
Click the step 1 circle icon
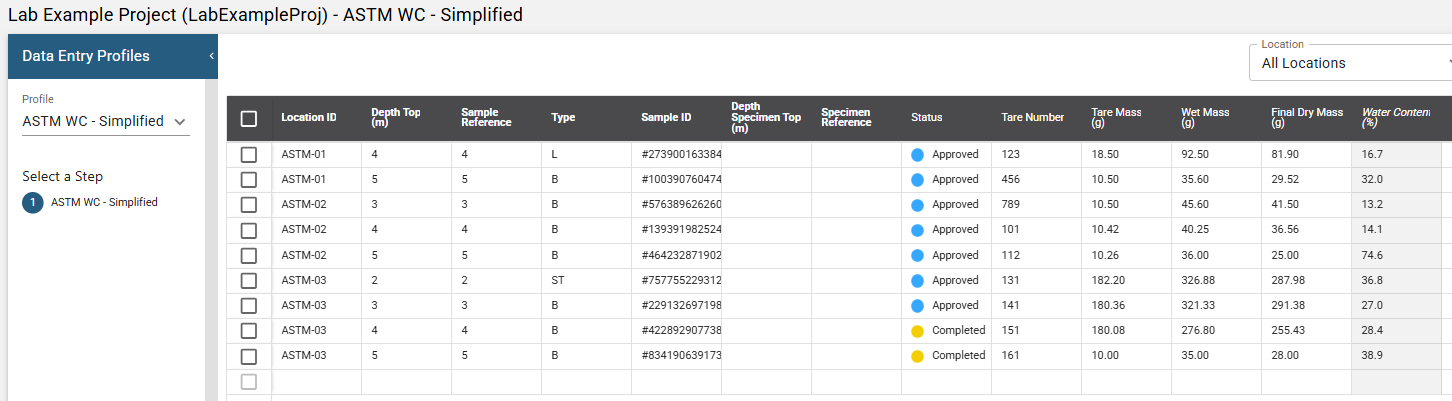[33, 202]
